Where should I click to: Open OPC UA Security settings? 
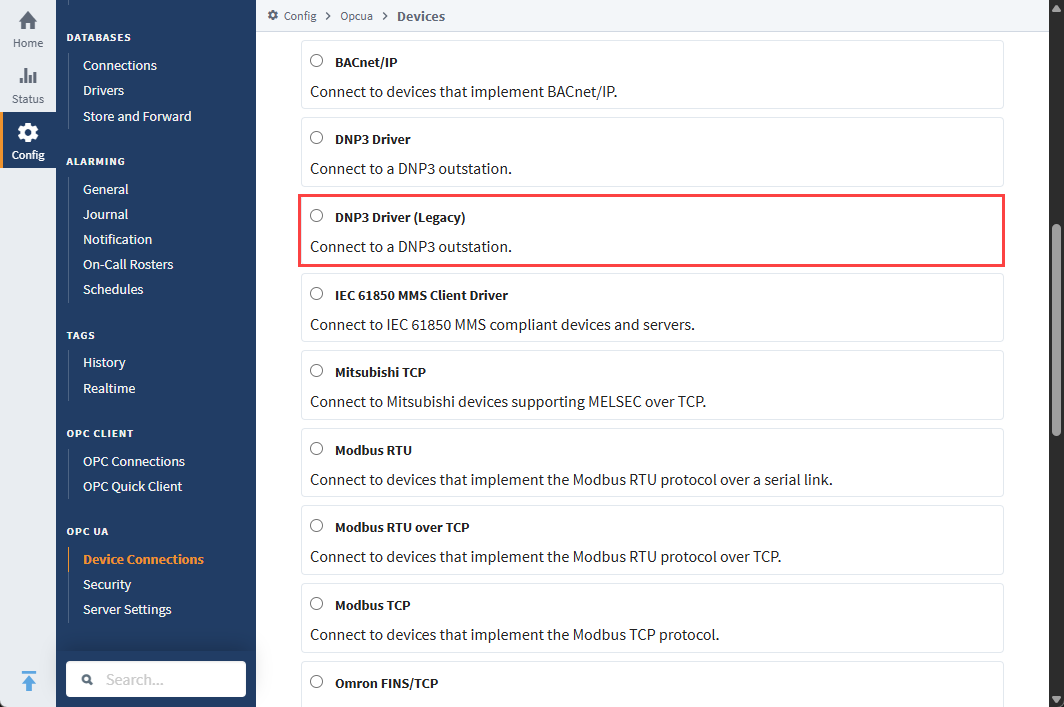coord(107,584)
